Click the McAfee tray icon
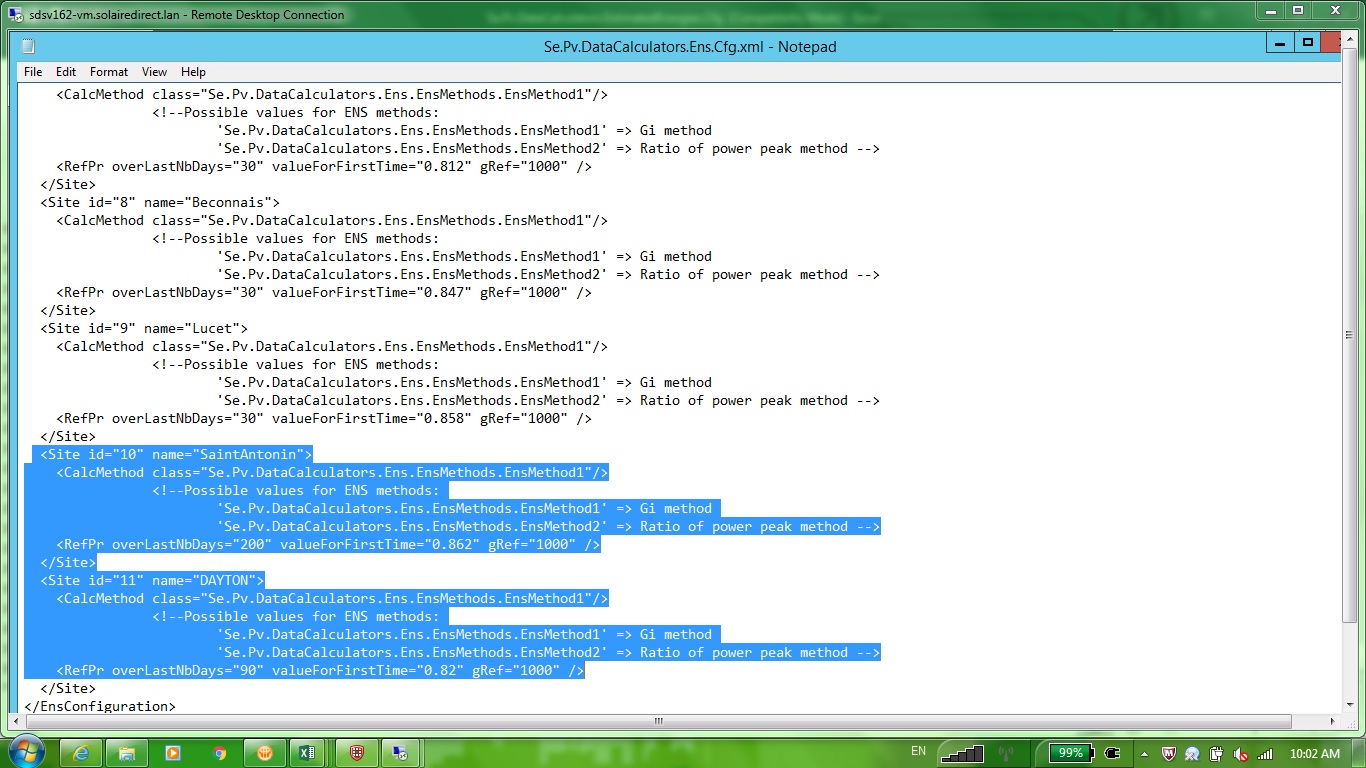 (1168, 753)
